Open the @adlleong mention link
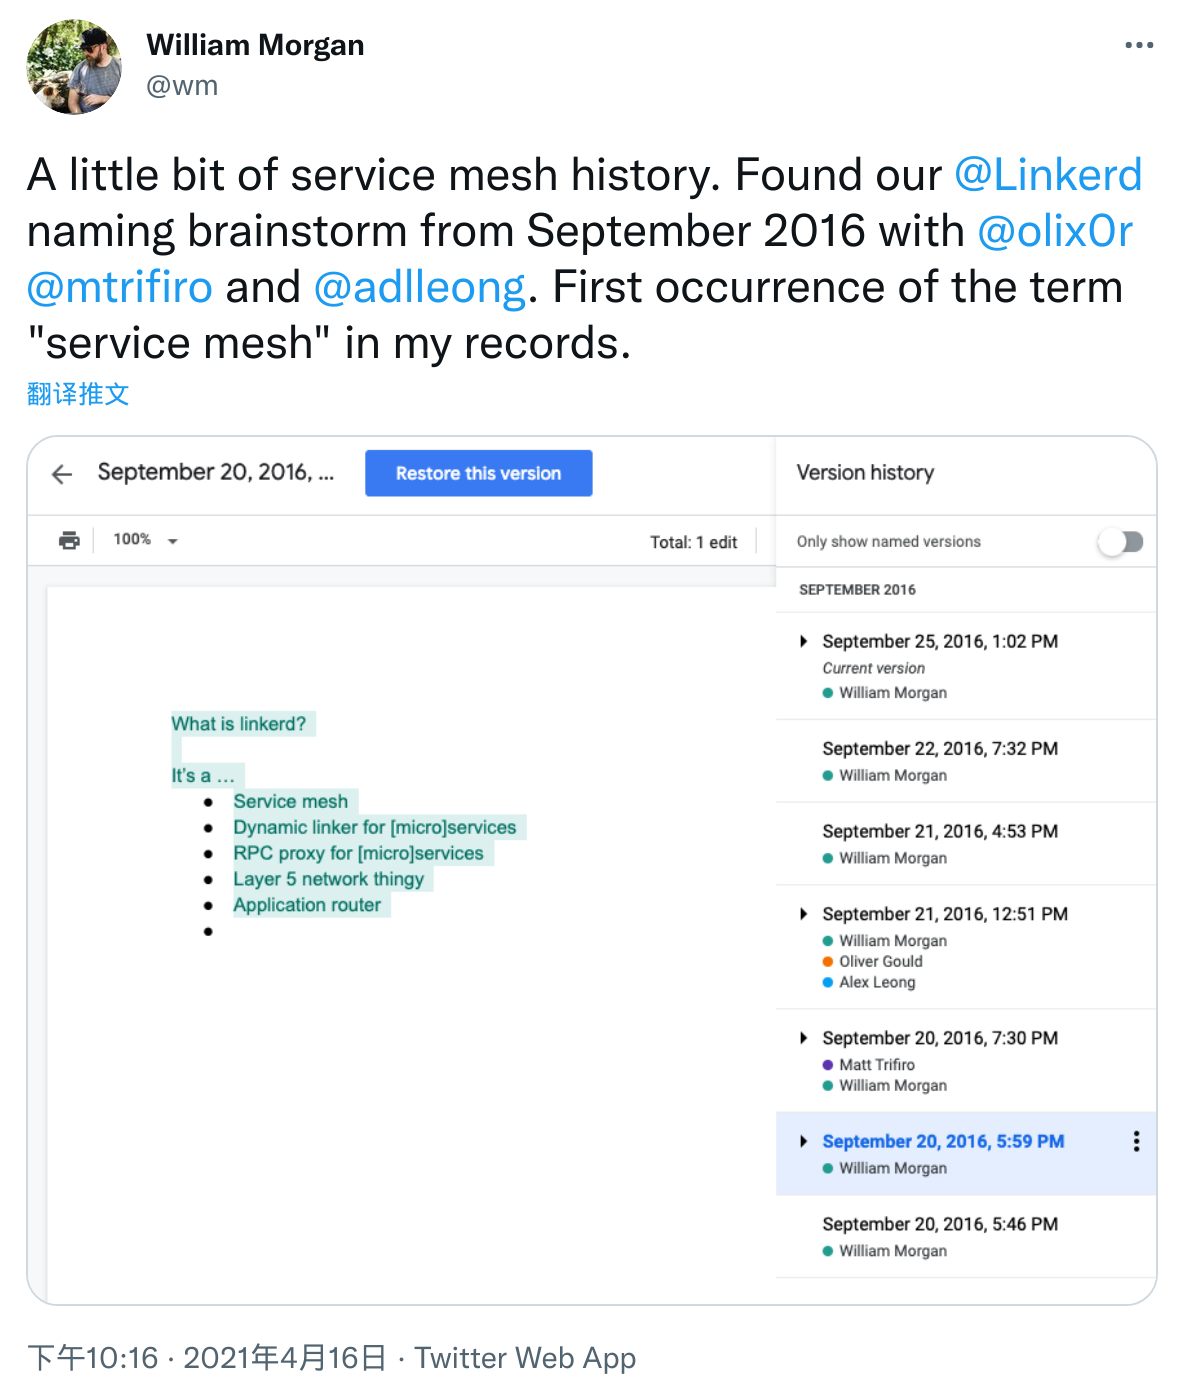Screen dimensions: 1178x1391 (x=419, y=287)
